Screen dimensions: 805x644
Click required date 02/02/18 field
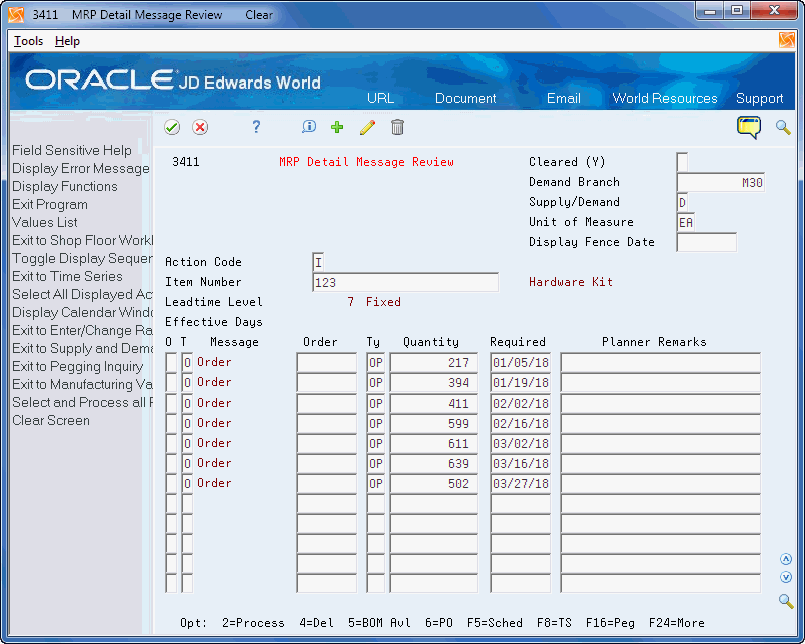(521, 403)
